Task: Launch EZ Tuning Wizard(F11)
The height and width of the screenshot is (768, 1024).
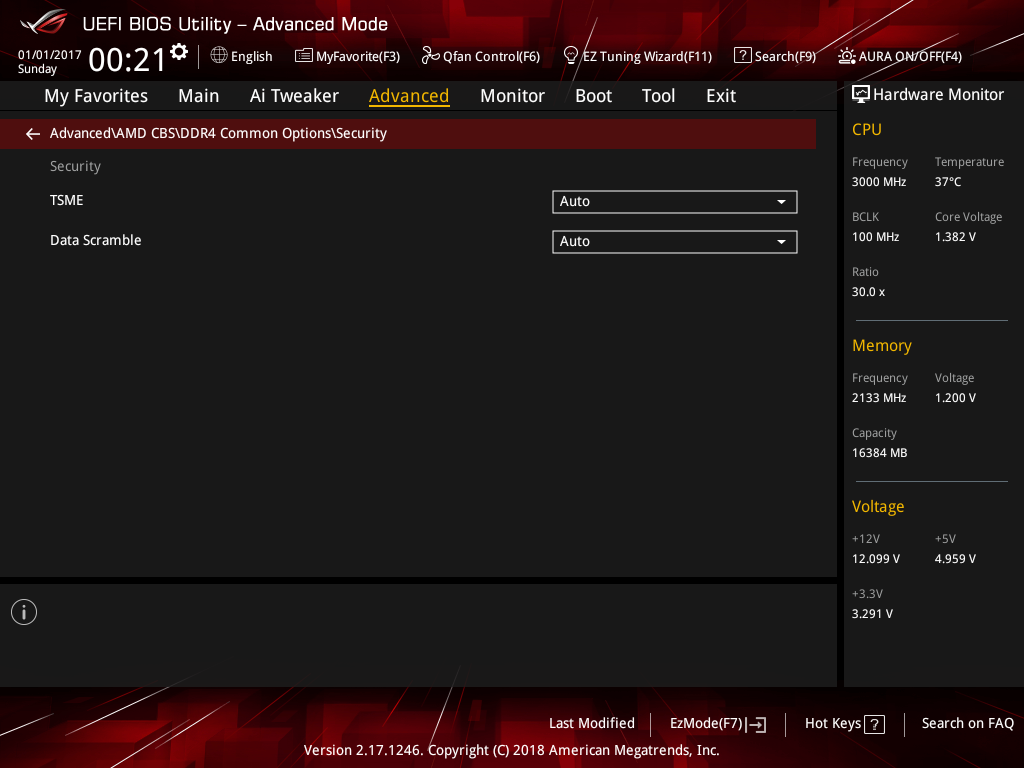Action: (x=647, y=57)
